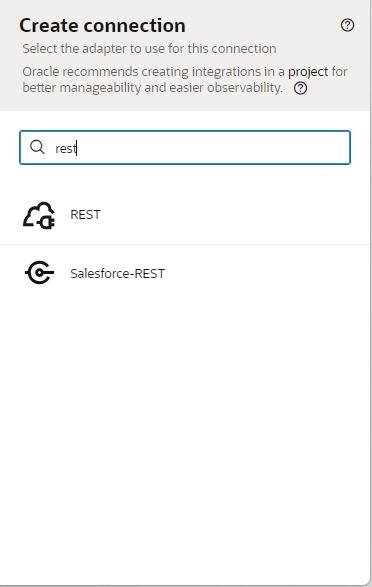Click divider line between the two adapters
Viewport: 372px width, 587px height.
pyautogui.click(x=185, y=245)
